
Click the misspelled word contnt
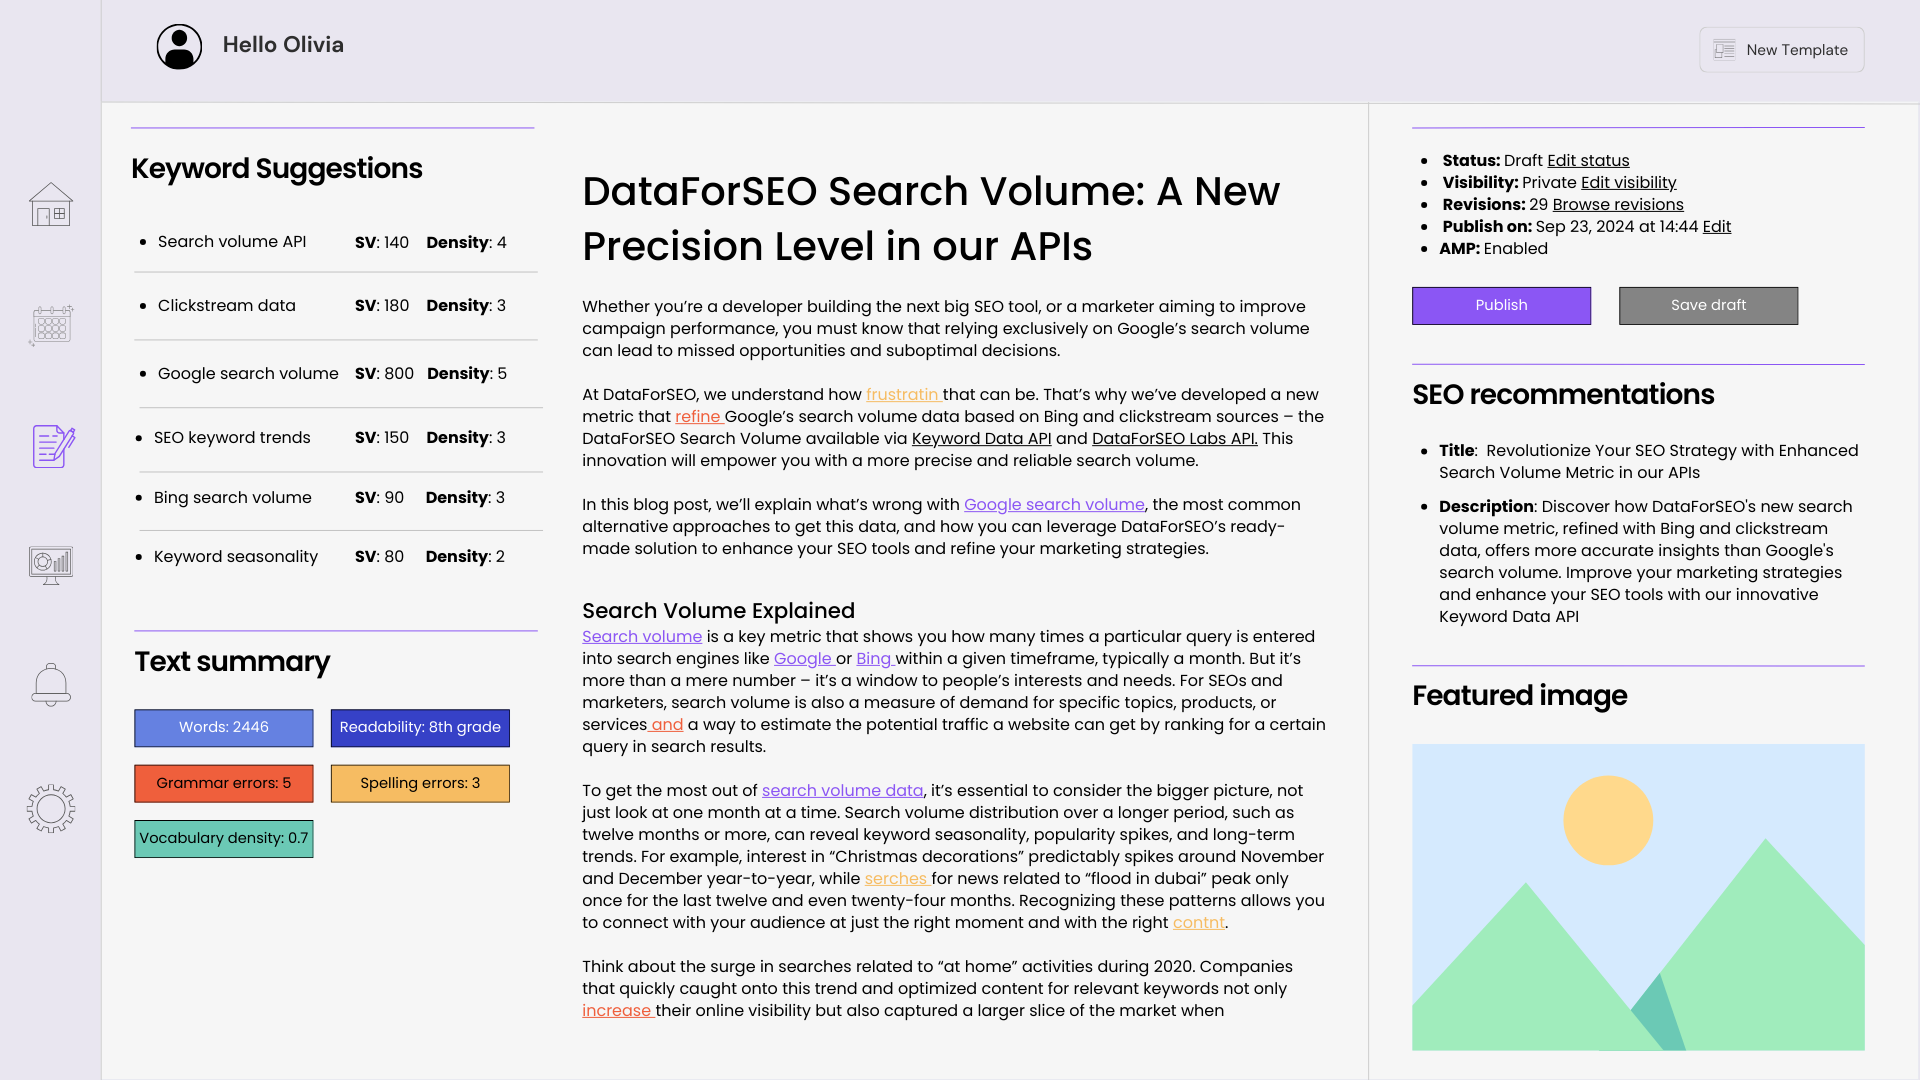(1198, 922)
